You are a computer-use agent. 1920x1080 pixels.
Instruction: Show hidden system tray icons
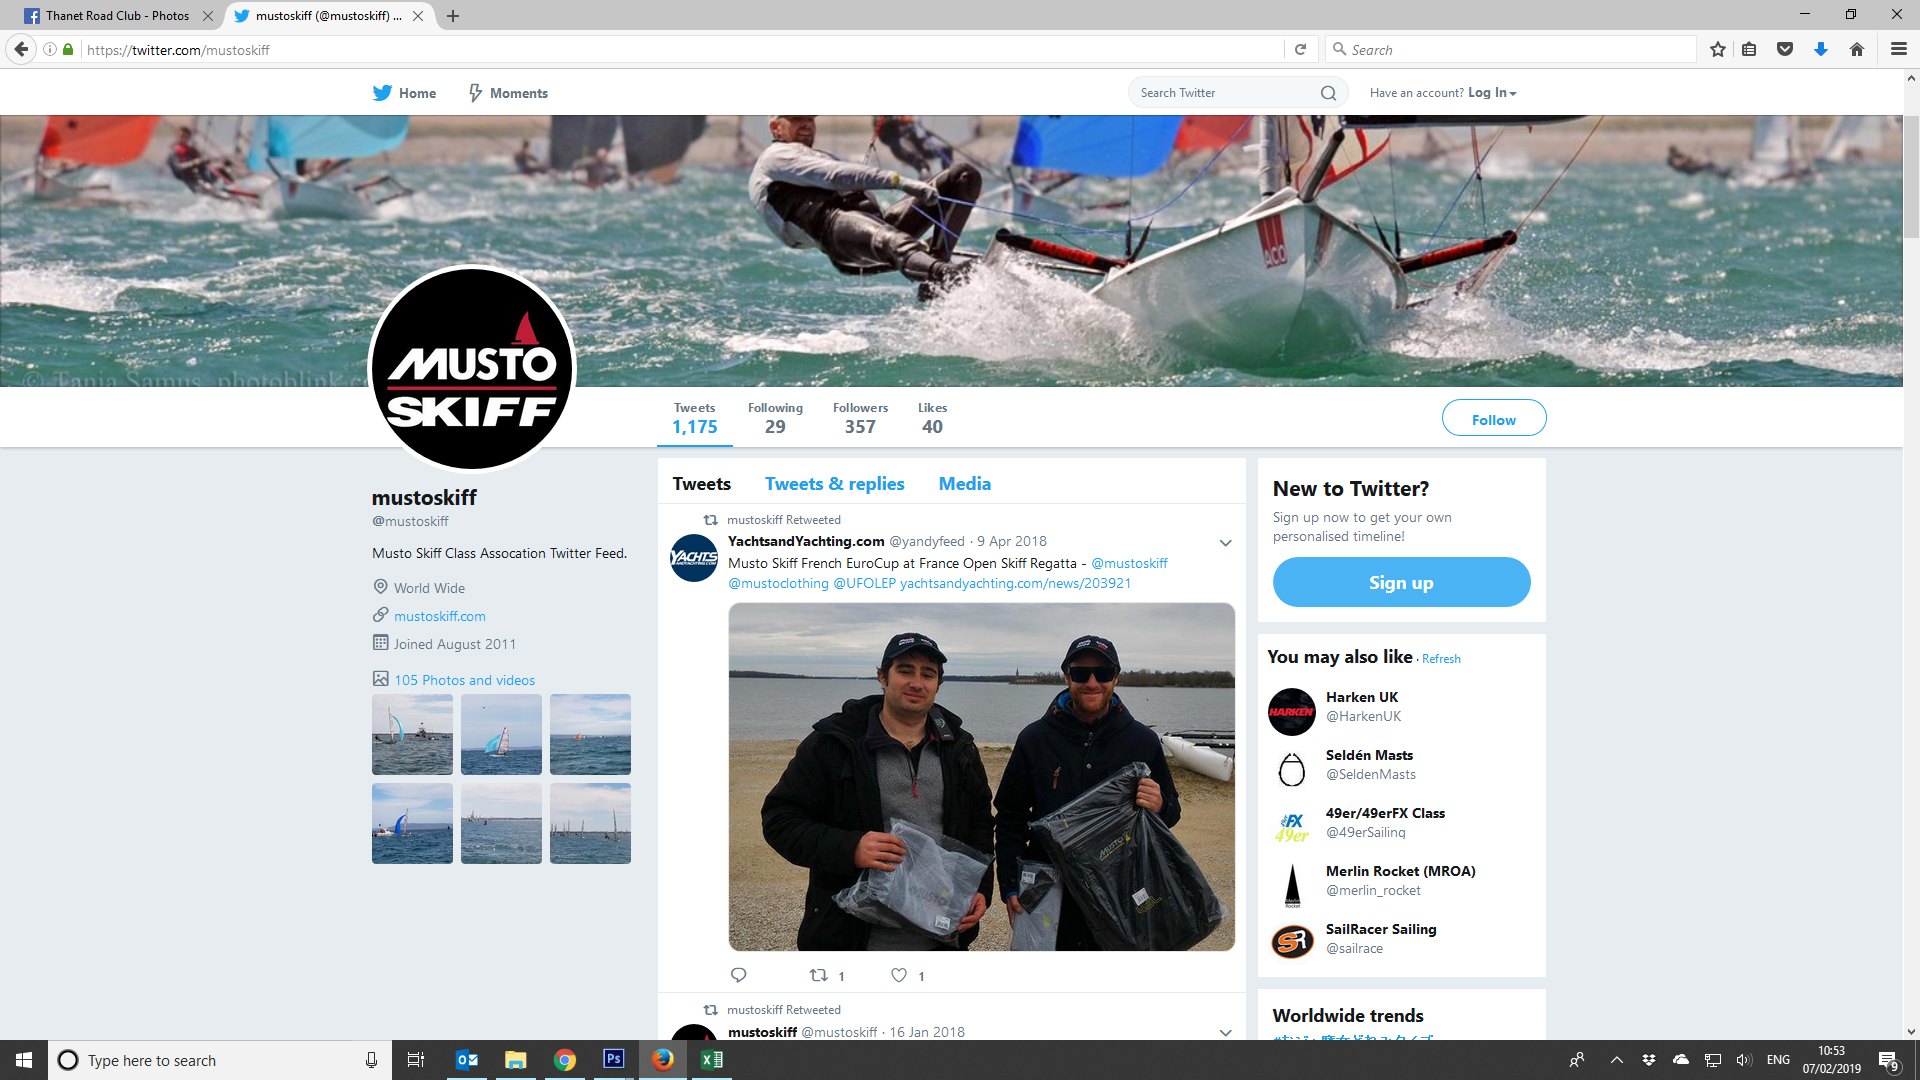coord(1616,1060)
